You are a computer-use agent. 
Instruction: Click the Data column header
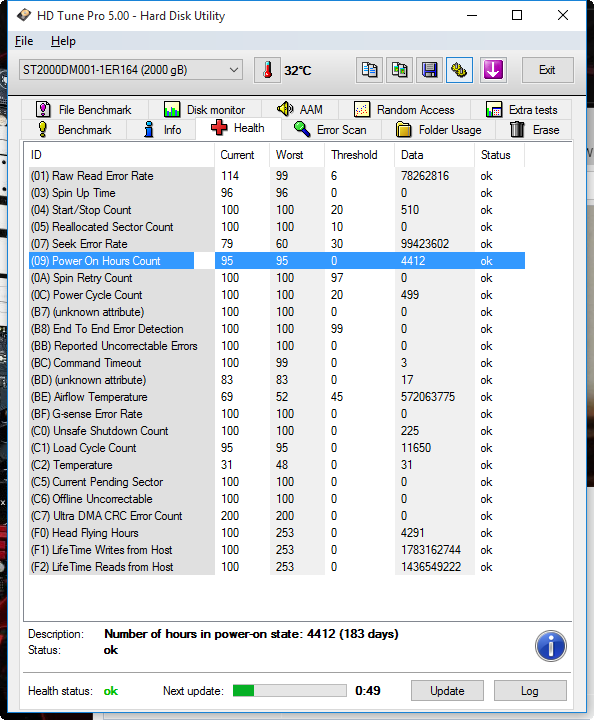(435, 155)
